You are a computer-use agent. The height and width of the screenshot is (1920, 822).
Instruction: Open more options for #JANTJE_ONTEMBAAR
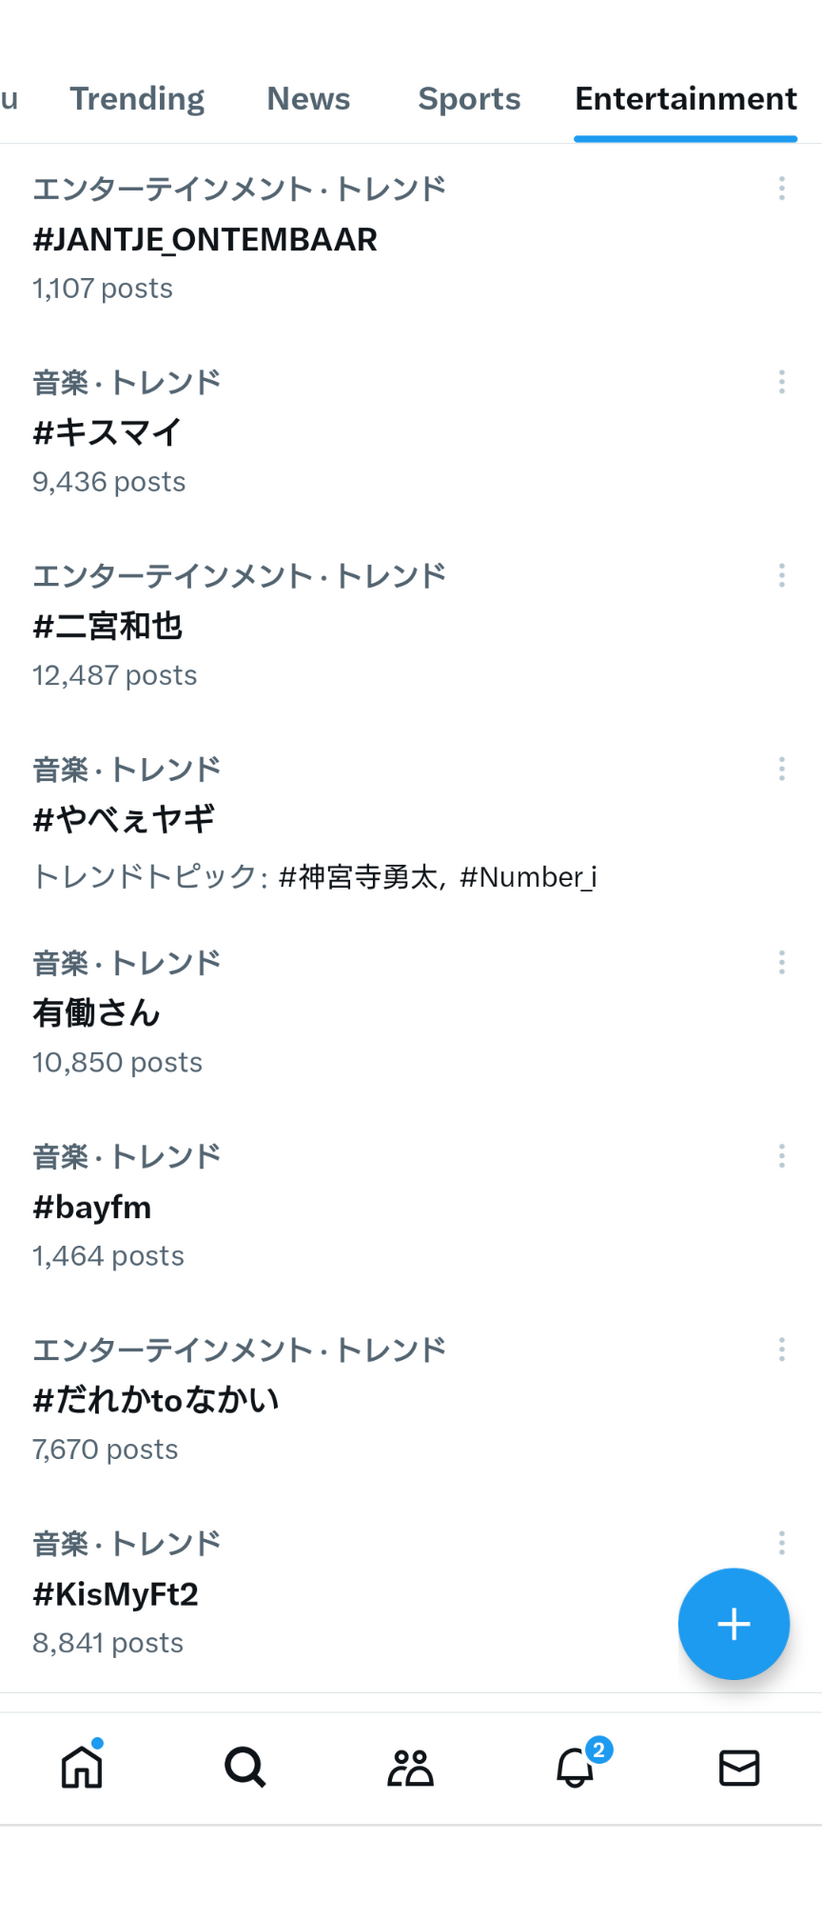click(782, 188)
